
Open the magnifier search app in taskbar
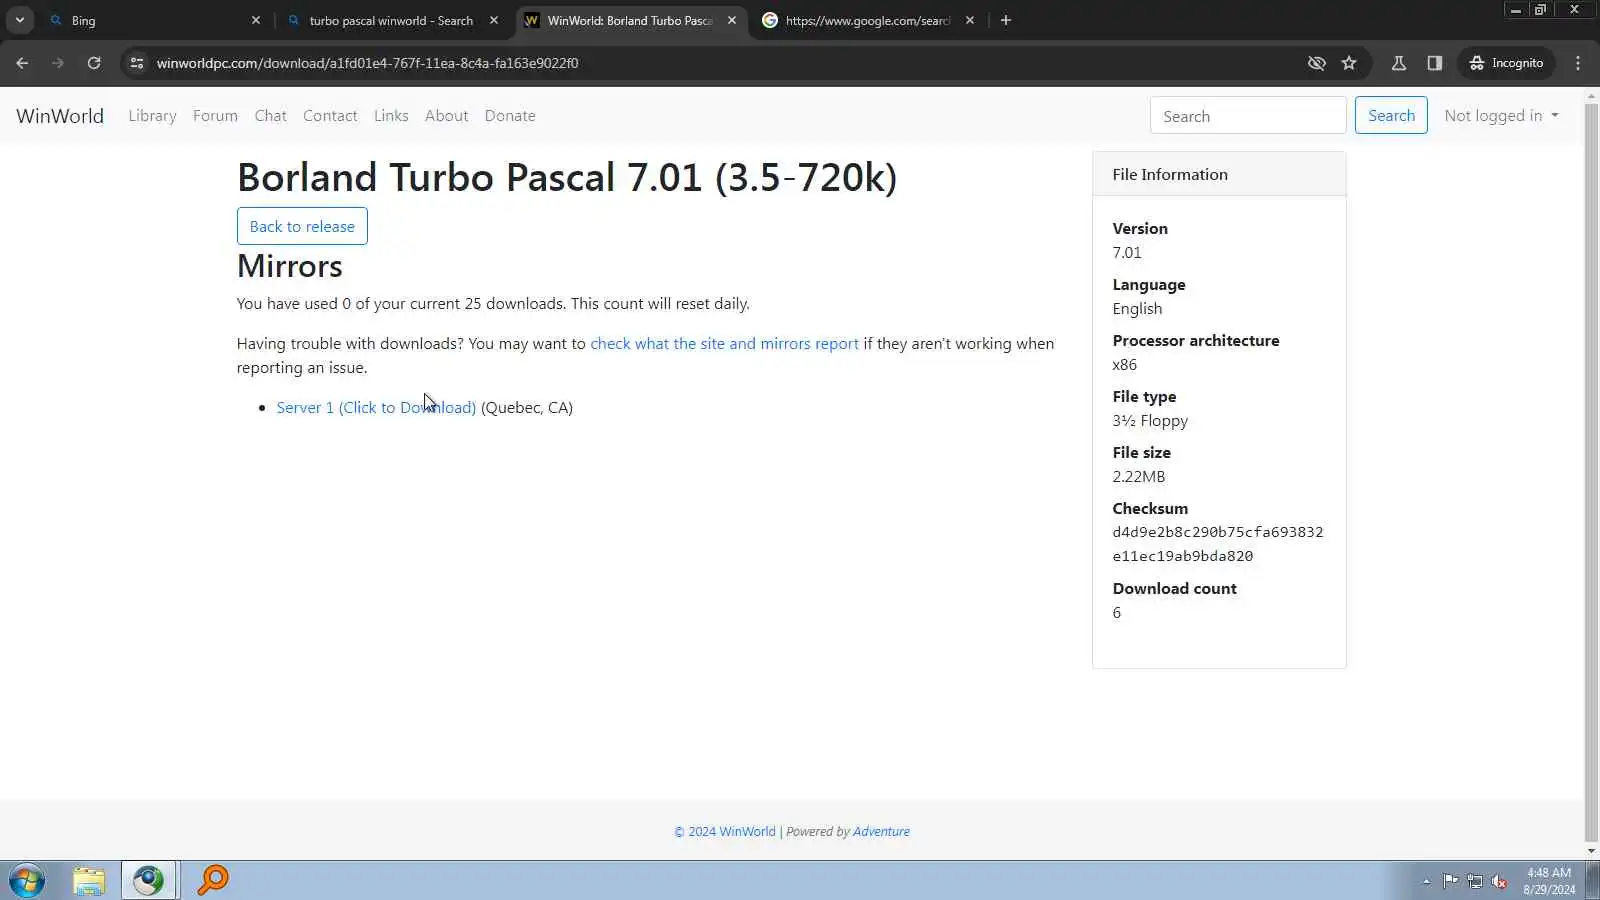[x=213, y=881]
